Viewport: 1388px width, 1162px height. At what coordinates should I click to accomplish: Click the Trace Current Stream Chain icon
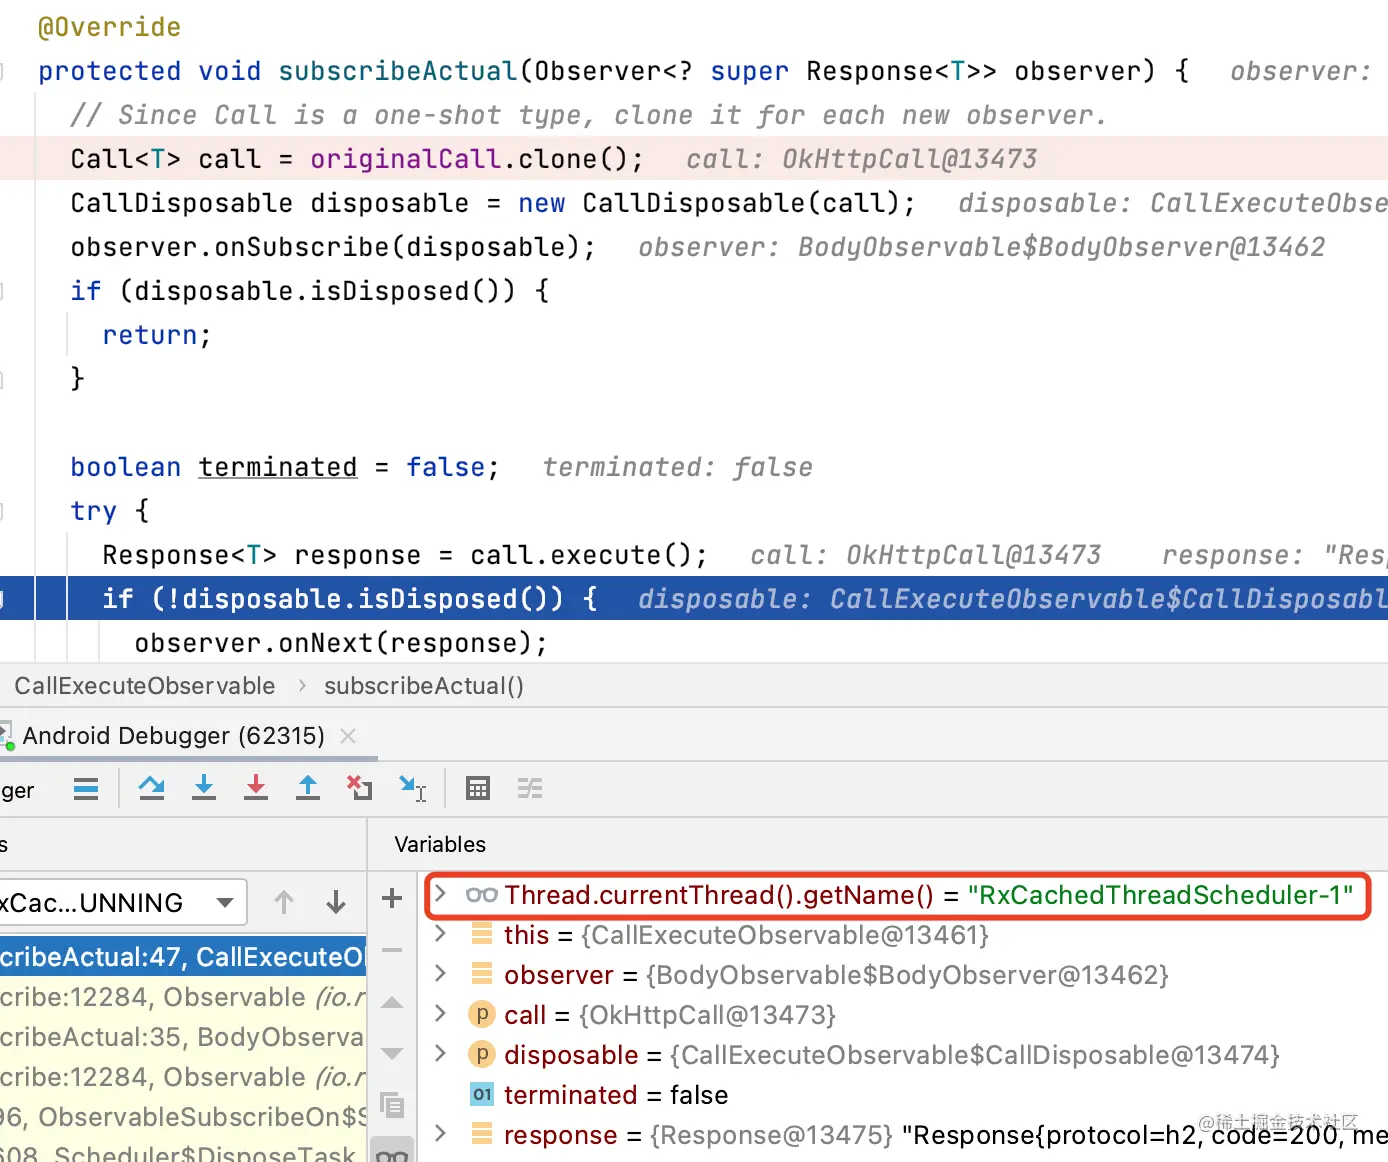[530, 789]
